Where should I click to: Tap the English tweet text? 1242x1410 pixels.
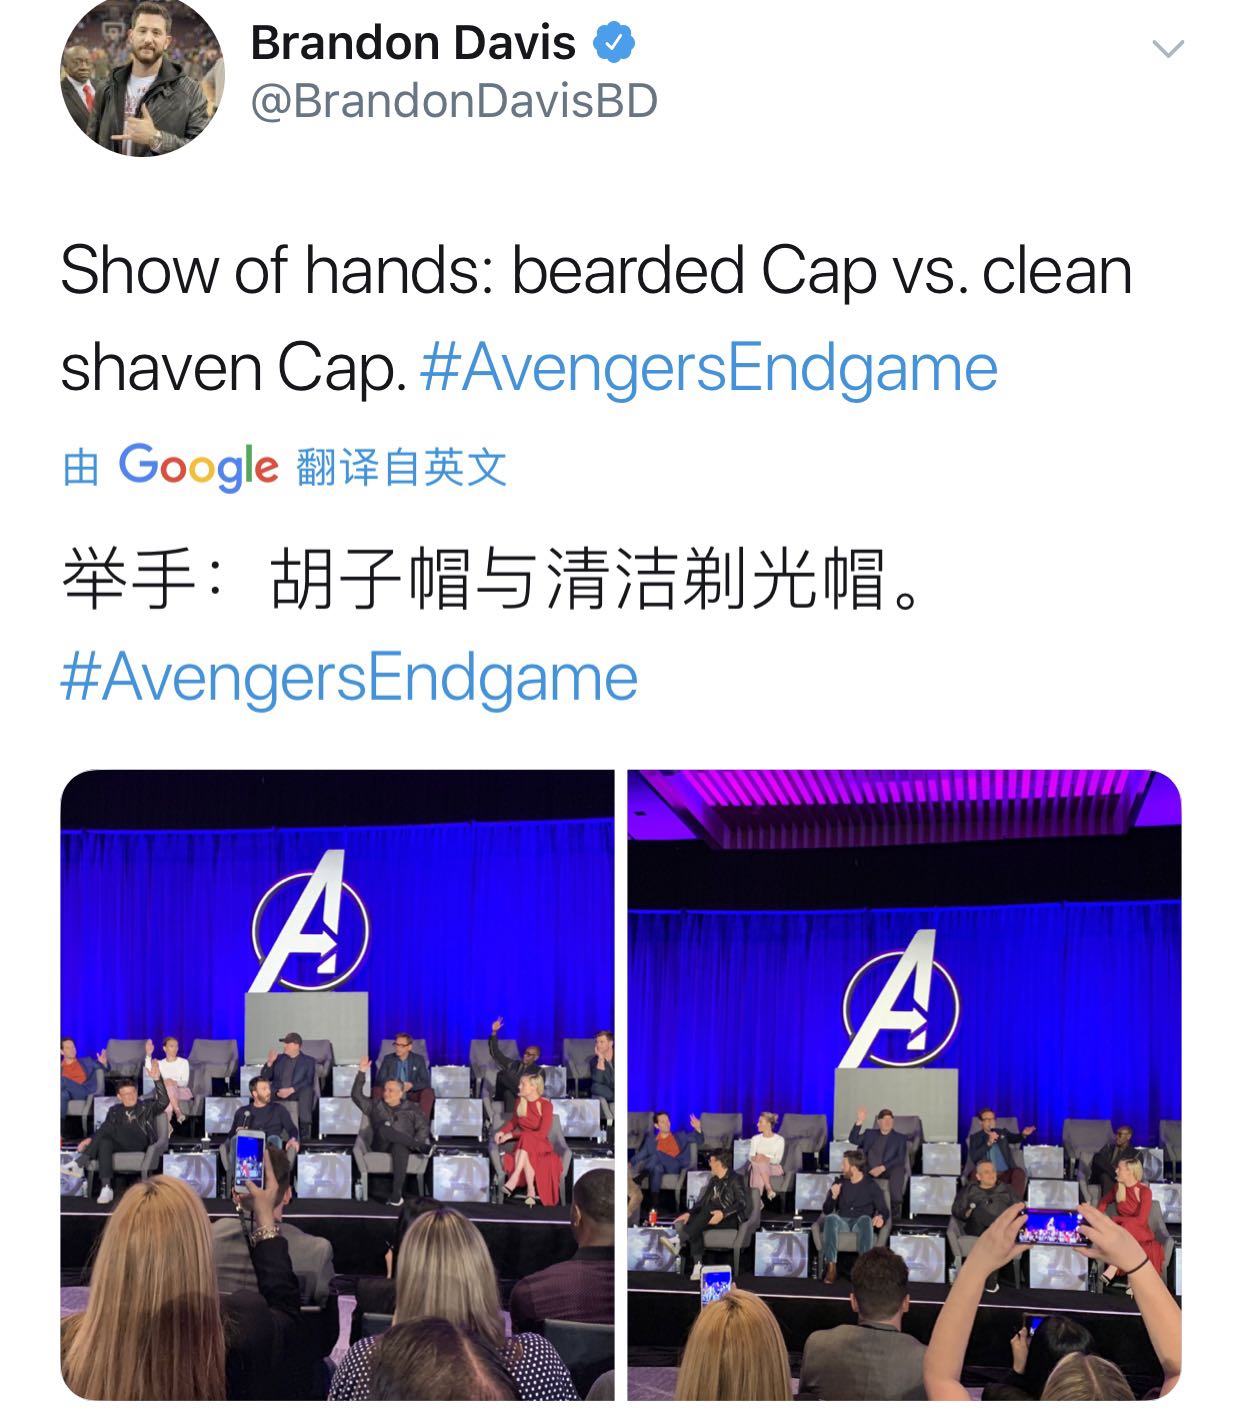[x=596, y=318]
